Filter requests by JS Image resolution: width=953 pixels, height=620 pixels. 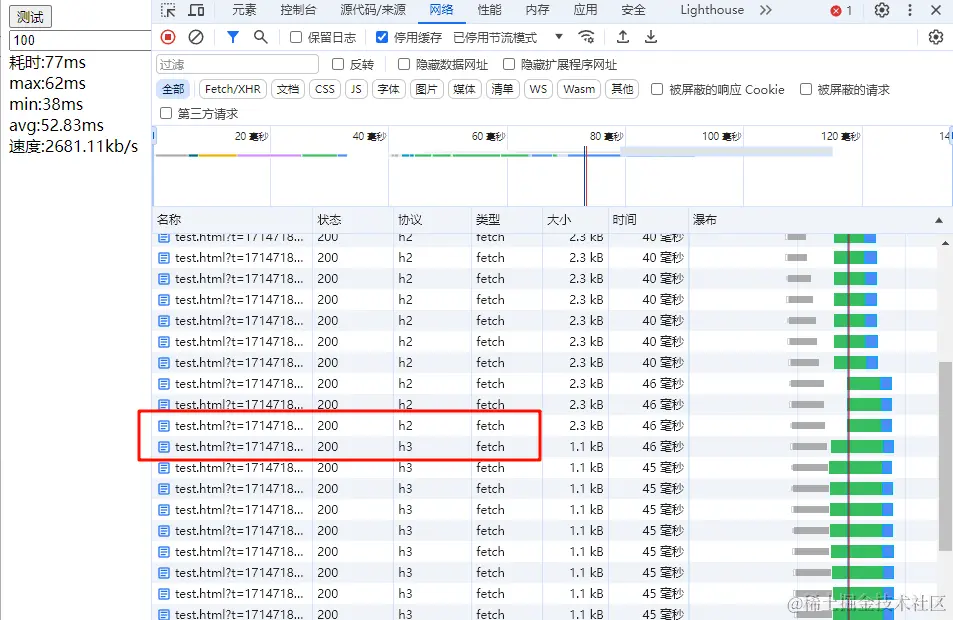click(356, 89)
